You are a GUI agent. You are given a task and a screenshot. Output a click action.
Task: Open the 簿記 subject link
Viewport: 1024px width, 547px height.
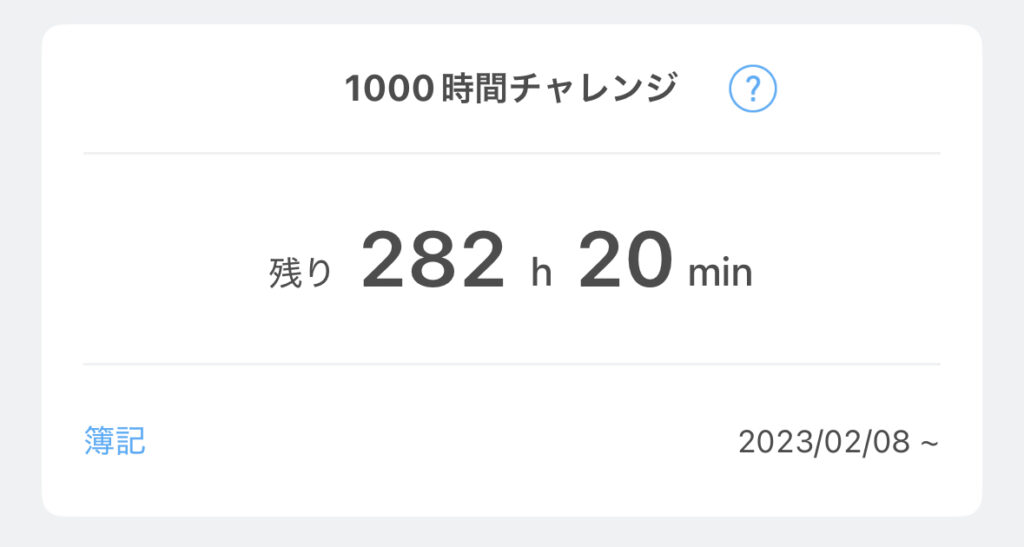pos(115,441)
